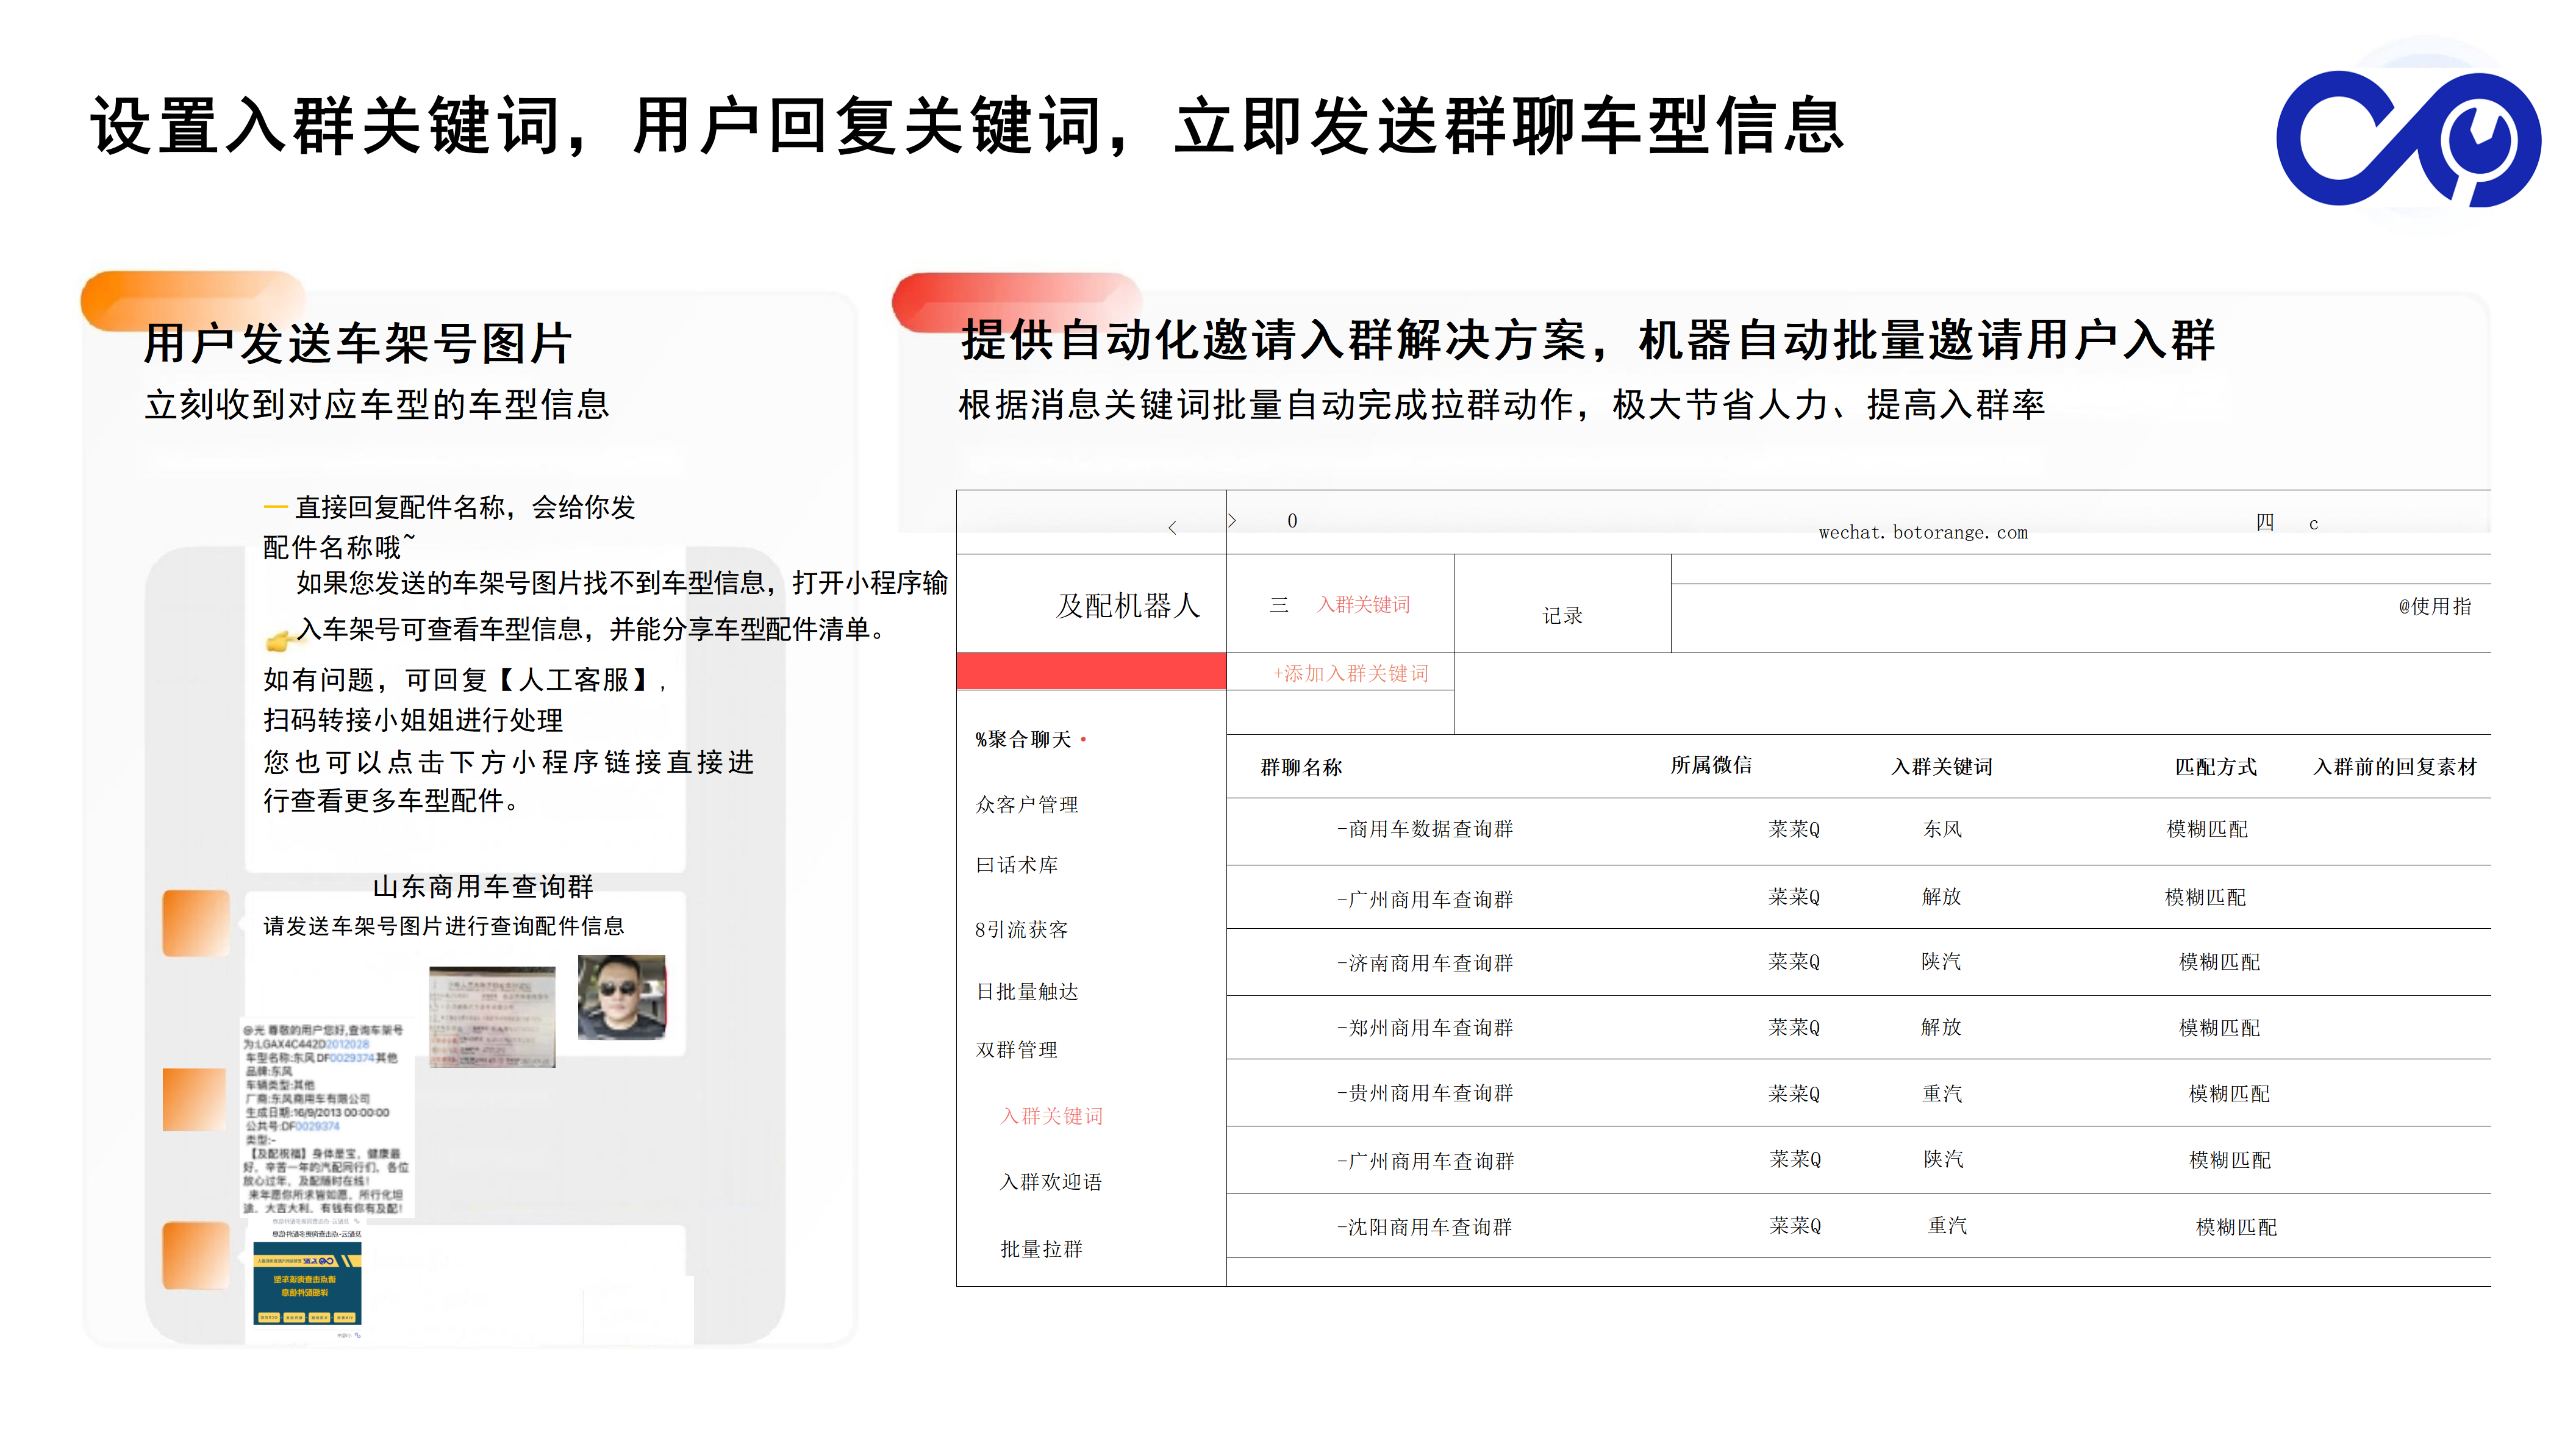Screen dimensions: 2576x1449
Task: Click the 群聊名称 column header
Action: pyautogui.click(x=1301, y=767)
